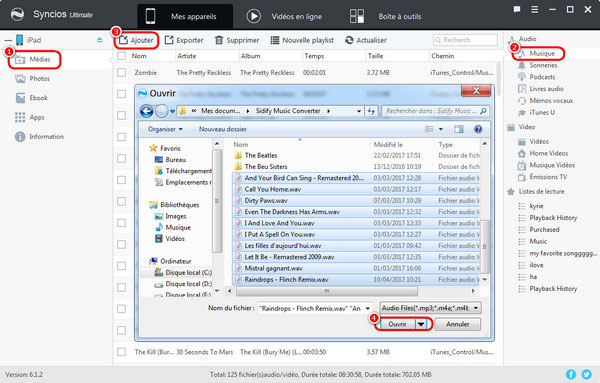Screen dimensions: 600x383
Task: Open the Organiser dropdown menu
Action: [165, 129]
